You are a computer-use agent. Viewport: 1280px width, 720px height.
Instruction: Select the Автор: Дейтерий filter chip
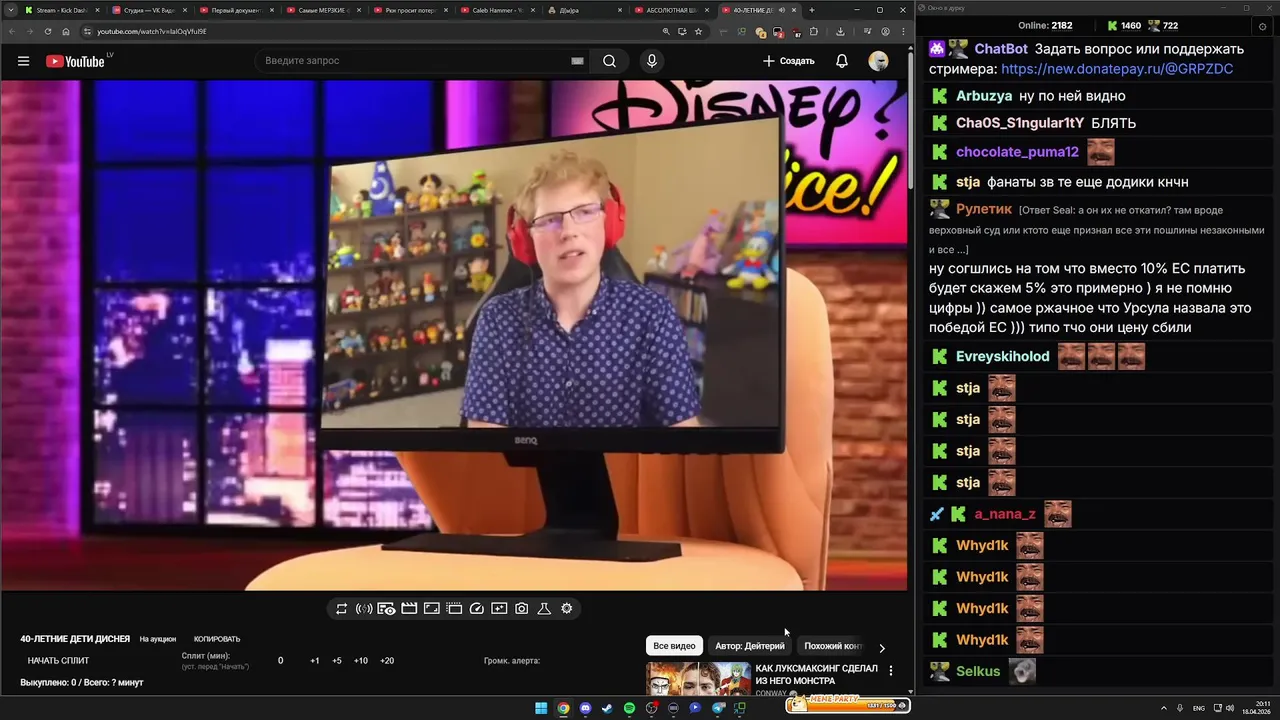pyautogui.click(x=750, y=646)
